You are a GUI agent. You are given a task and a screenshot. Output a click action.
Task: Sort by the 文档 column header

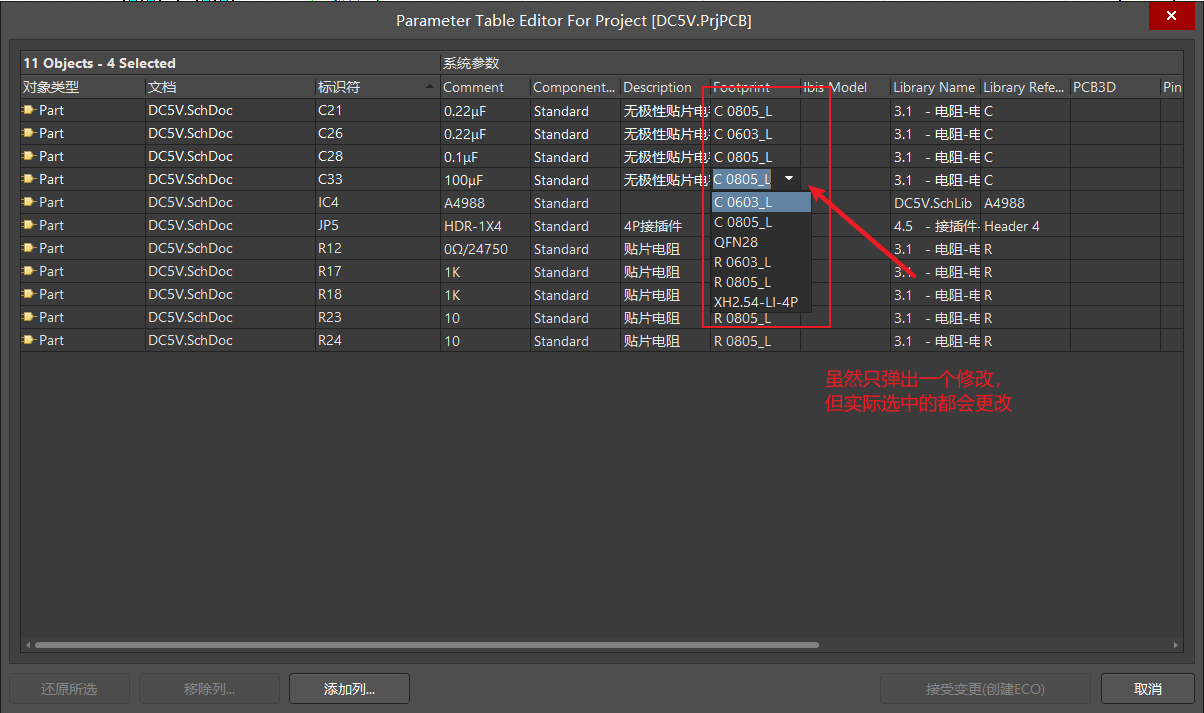[x=230, y=87]
